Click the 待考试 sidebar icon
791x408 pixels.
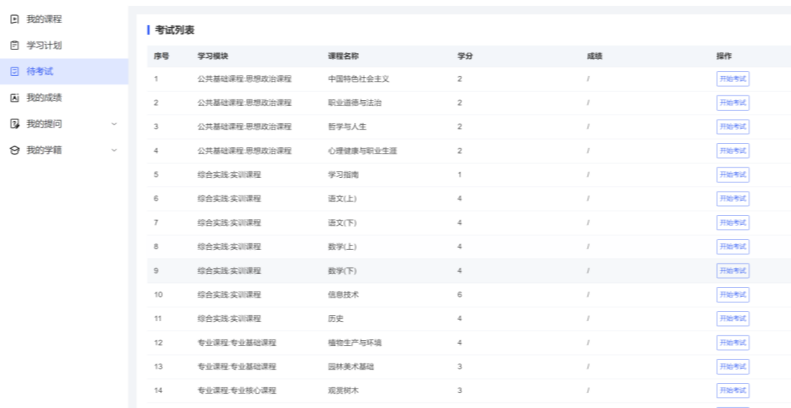(x=15, y=72)
